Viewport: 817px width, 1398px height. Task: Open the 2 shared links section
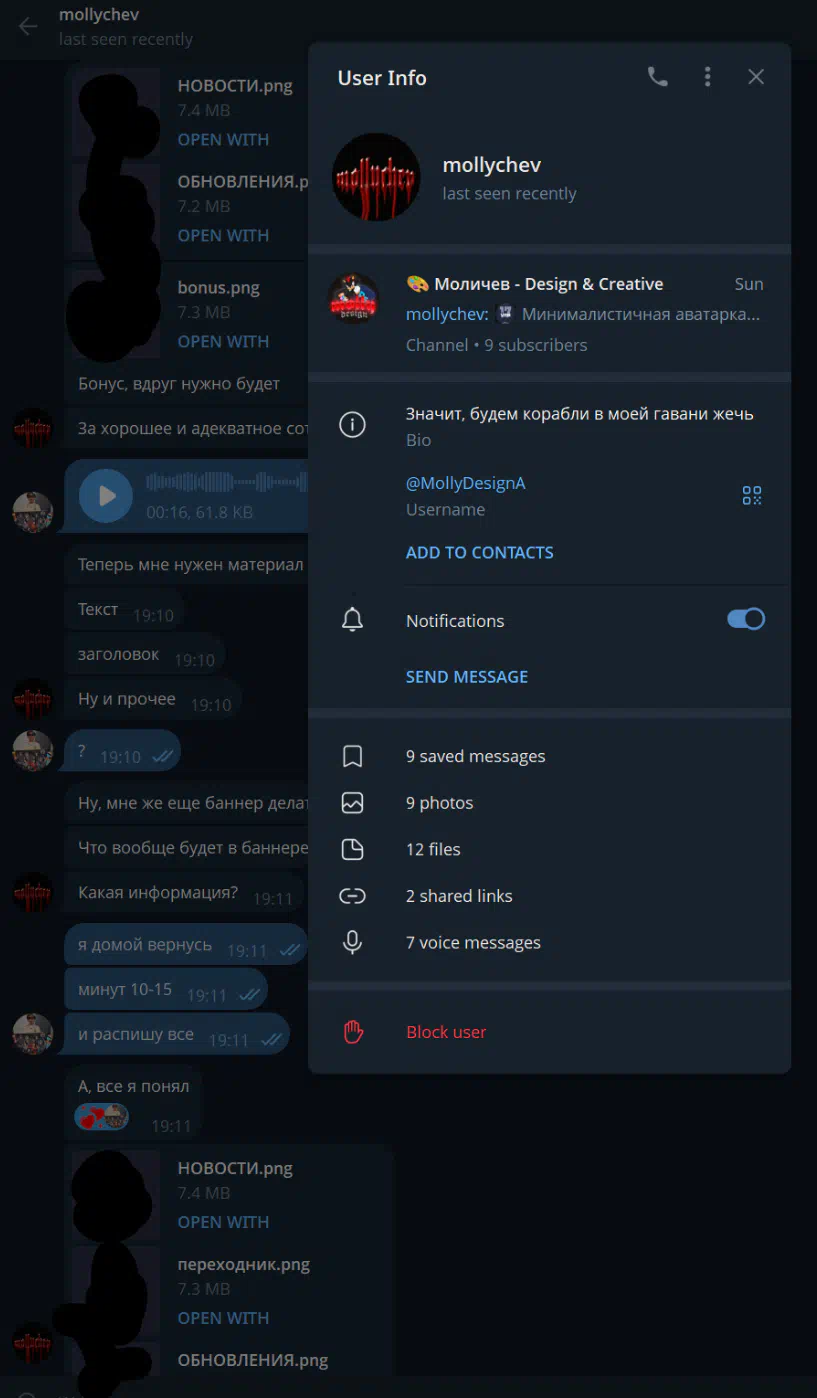(549, 896)
